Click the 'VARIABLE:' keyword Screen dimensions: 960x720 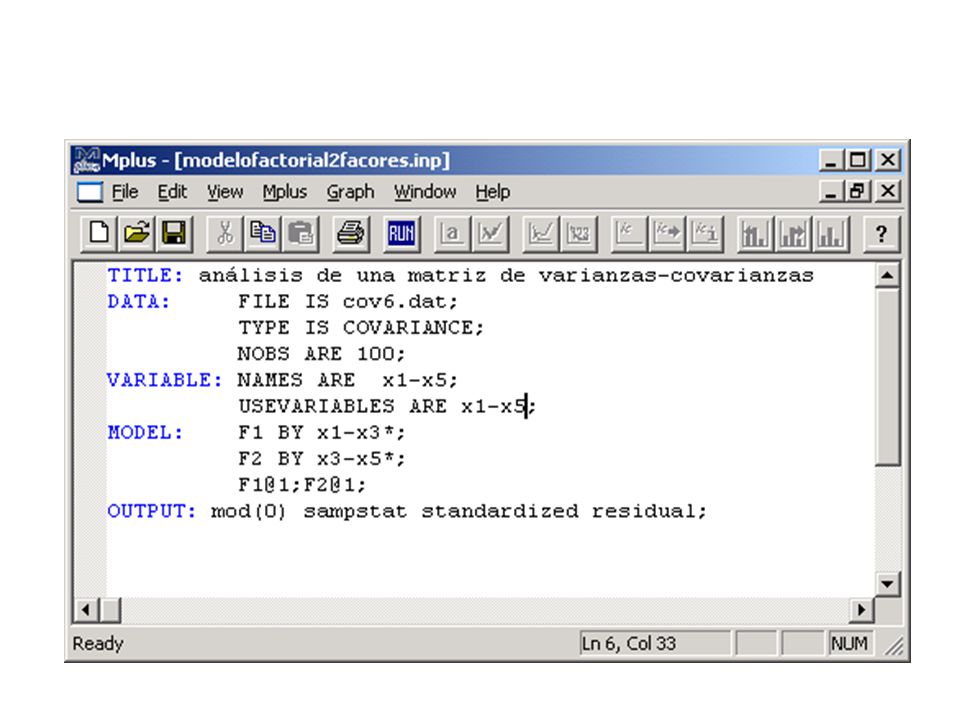(165, 380)
